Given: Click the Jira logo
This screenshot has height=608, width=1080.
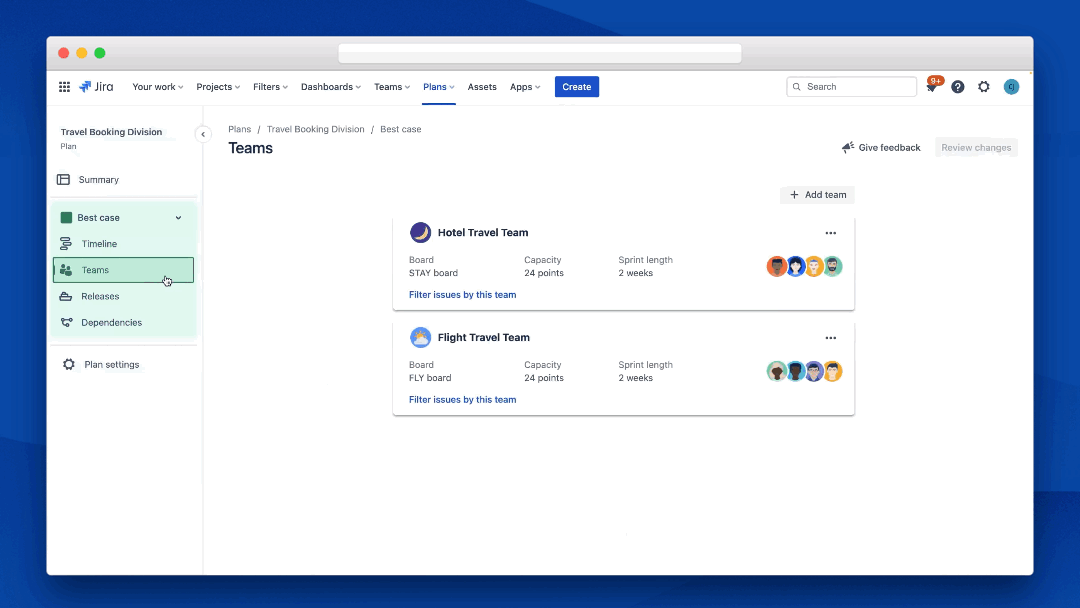Looking at the screenshot, I should [96, 87].
